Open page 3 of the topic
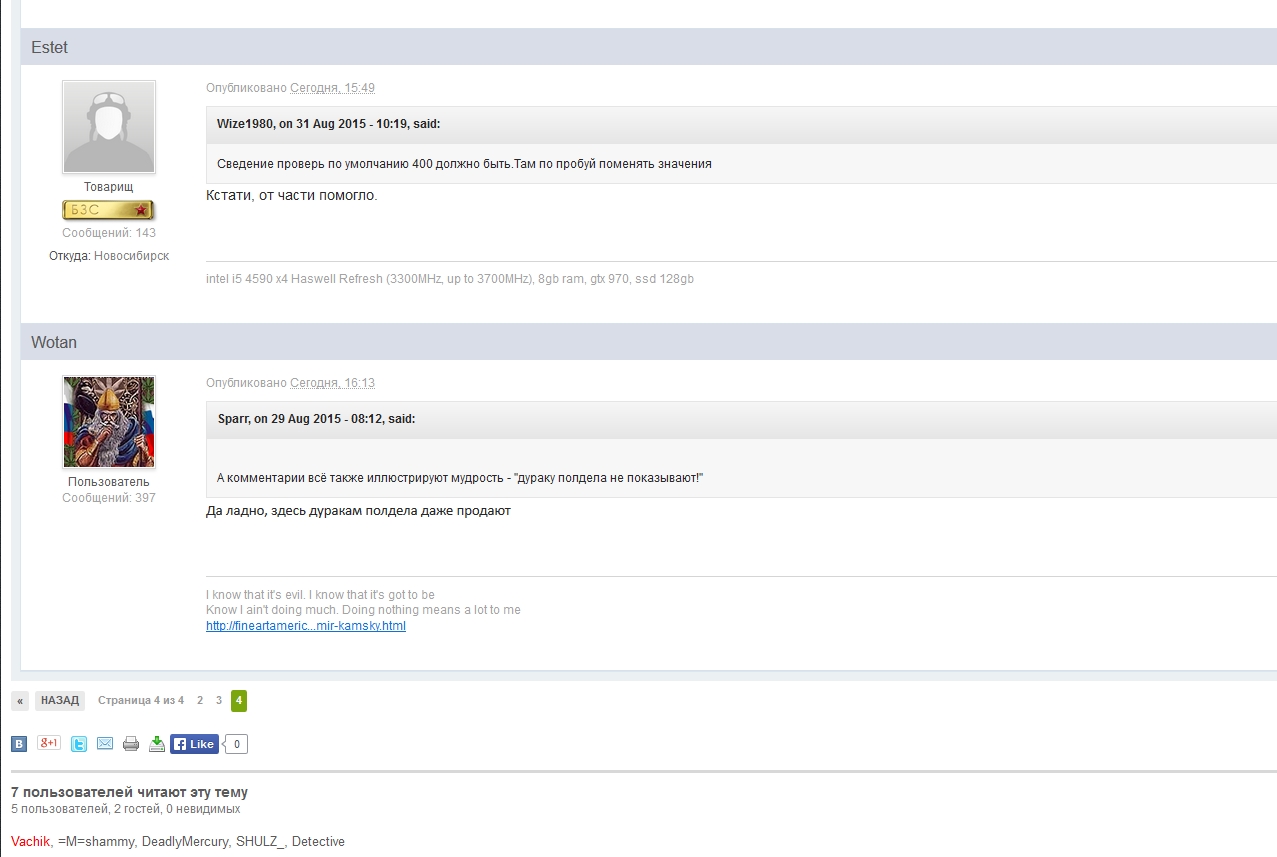 tap(219, 701)
